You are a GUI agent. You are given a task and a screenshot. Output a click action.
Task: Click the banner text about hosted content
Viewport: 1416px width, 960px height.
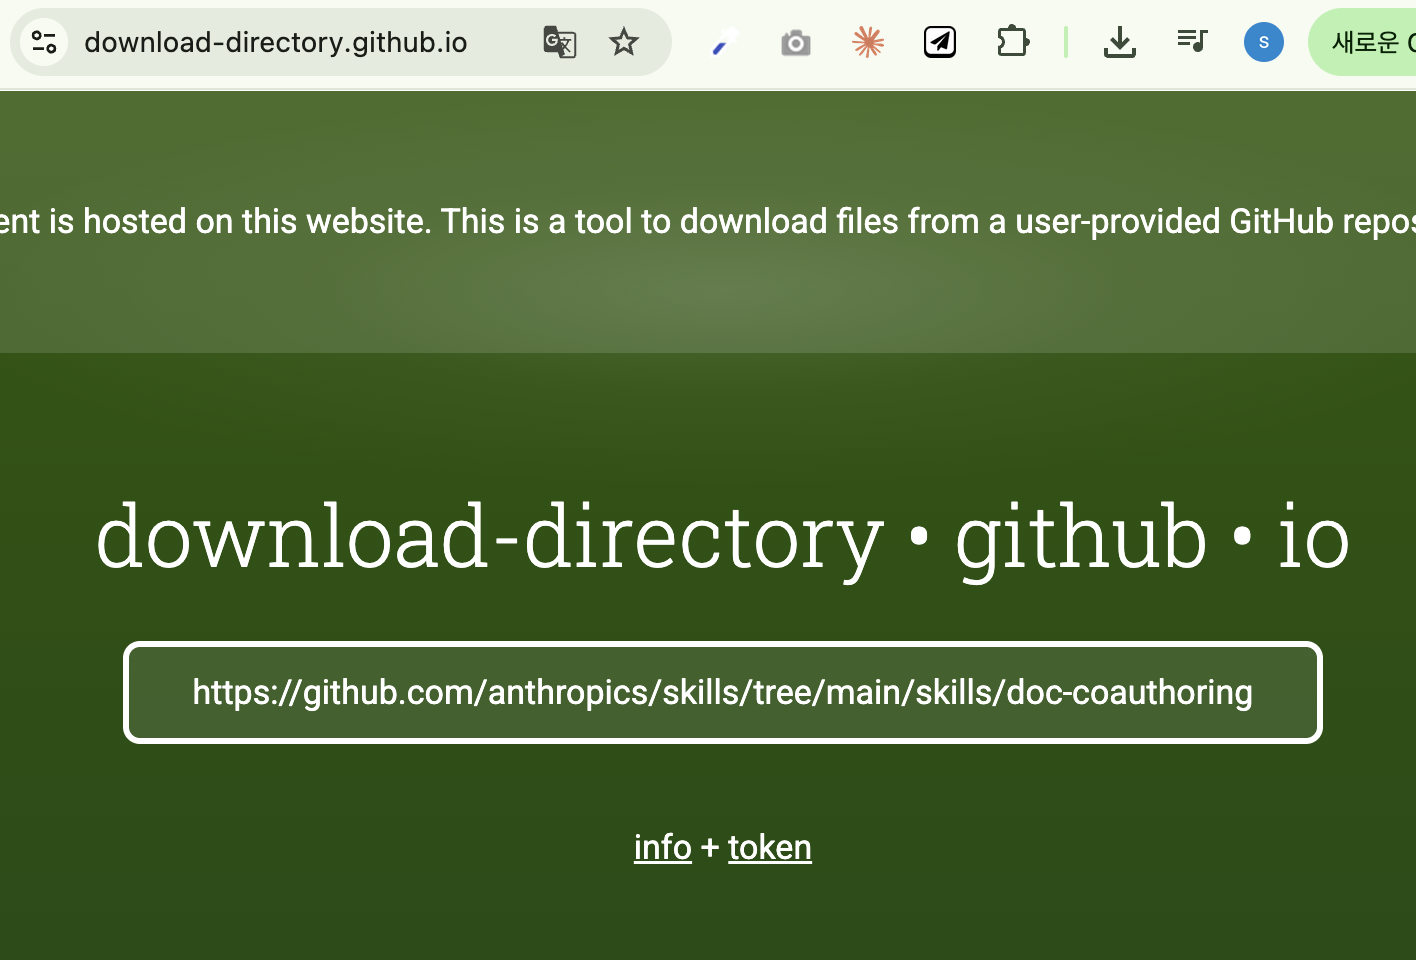708,221
